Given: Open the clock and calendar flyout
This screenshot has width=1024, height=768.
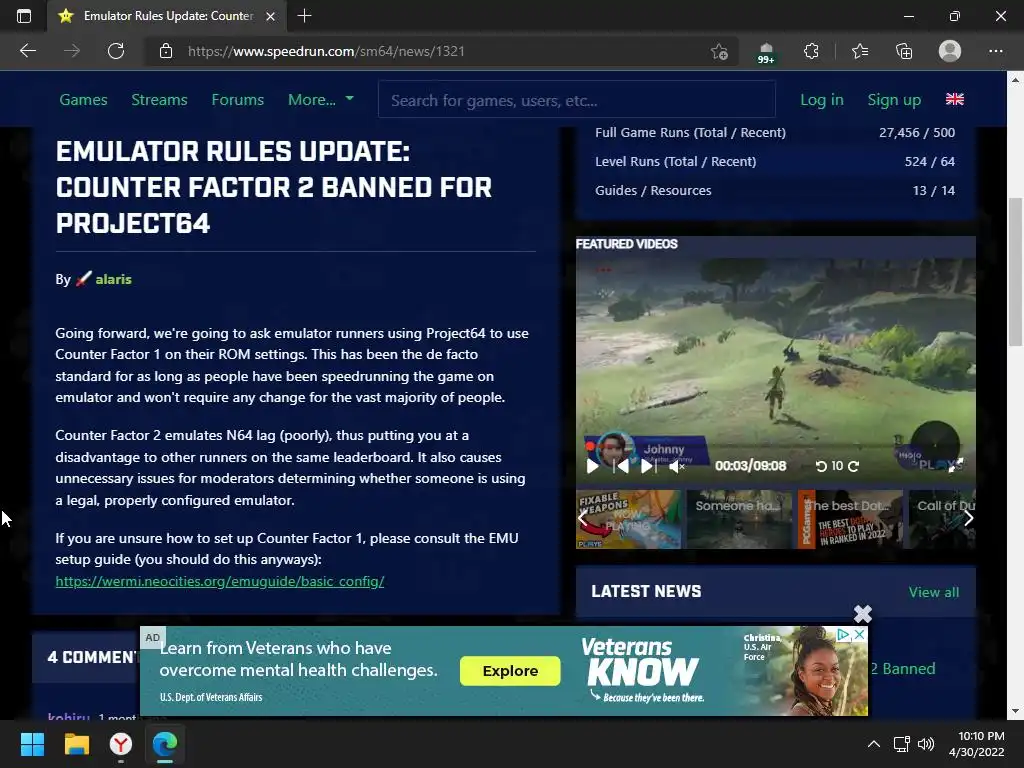Looking at the screenshot, I should 977,744.
